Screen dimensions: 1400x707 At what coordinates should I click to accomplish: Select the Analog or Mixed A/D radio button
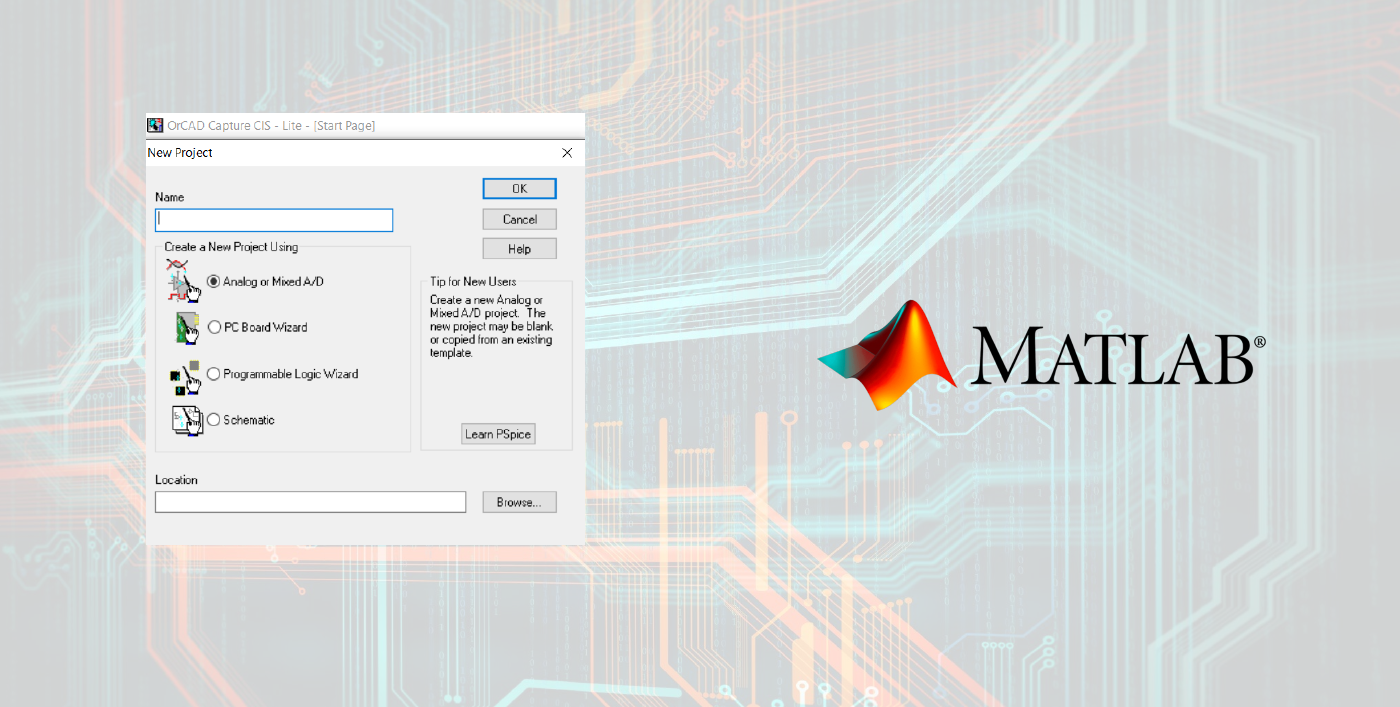214,282
